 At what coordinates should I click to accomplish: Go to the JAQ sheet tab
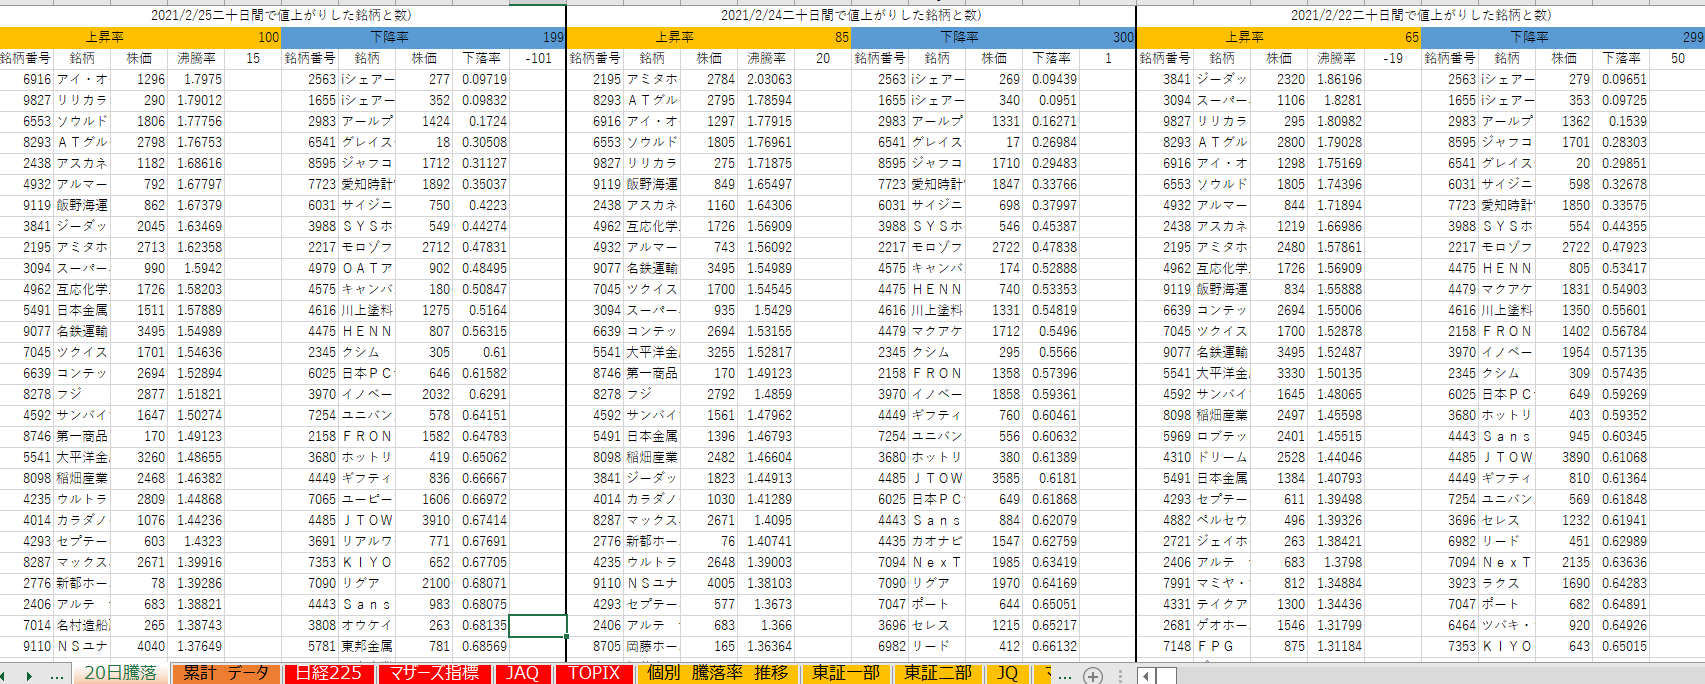coord(522,673)
